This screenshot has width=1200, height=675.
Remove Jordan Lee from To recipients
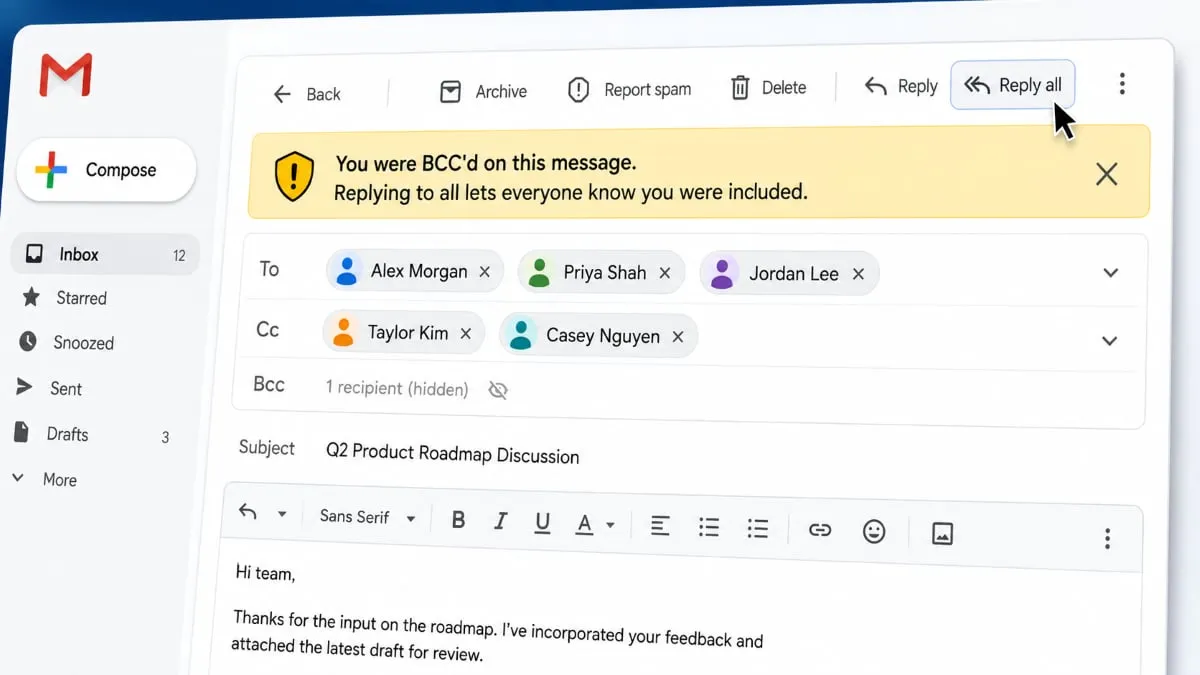(858, 274)
